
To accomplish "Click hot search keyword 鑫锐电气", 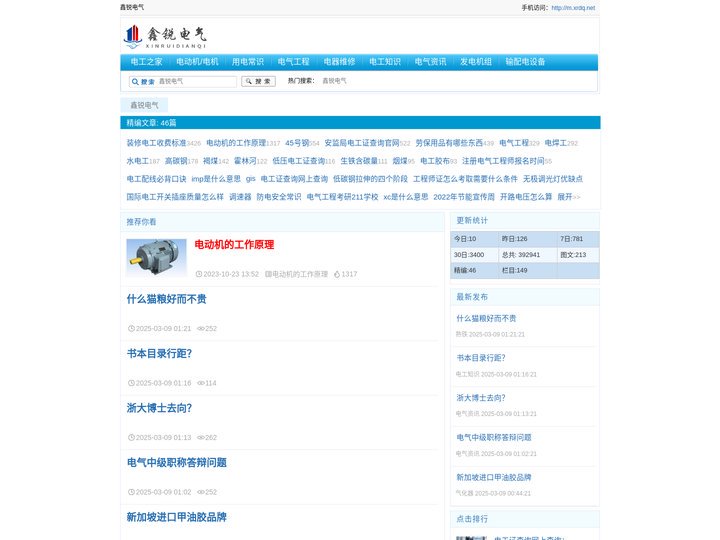I will click(x=334, y=81).
